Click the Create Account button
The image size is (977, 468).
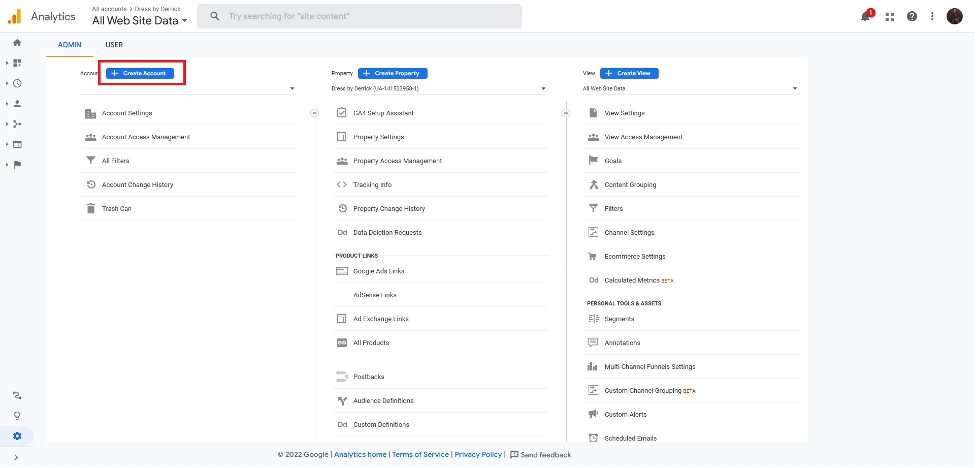pos(140,74)
